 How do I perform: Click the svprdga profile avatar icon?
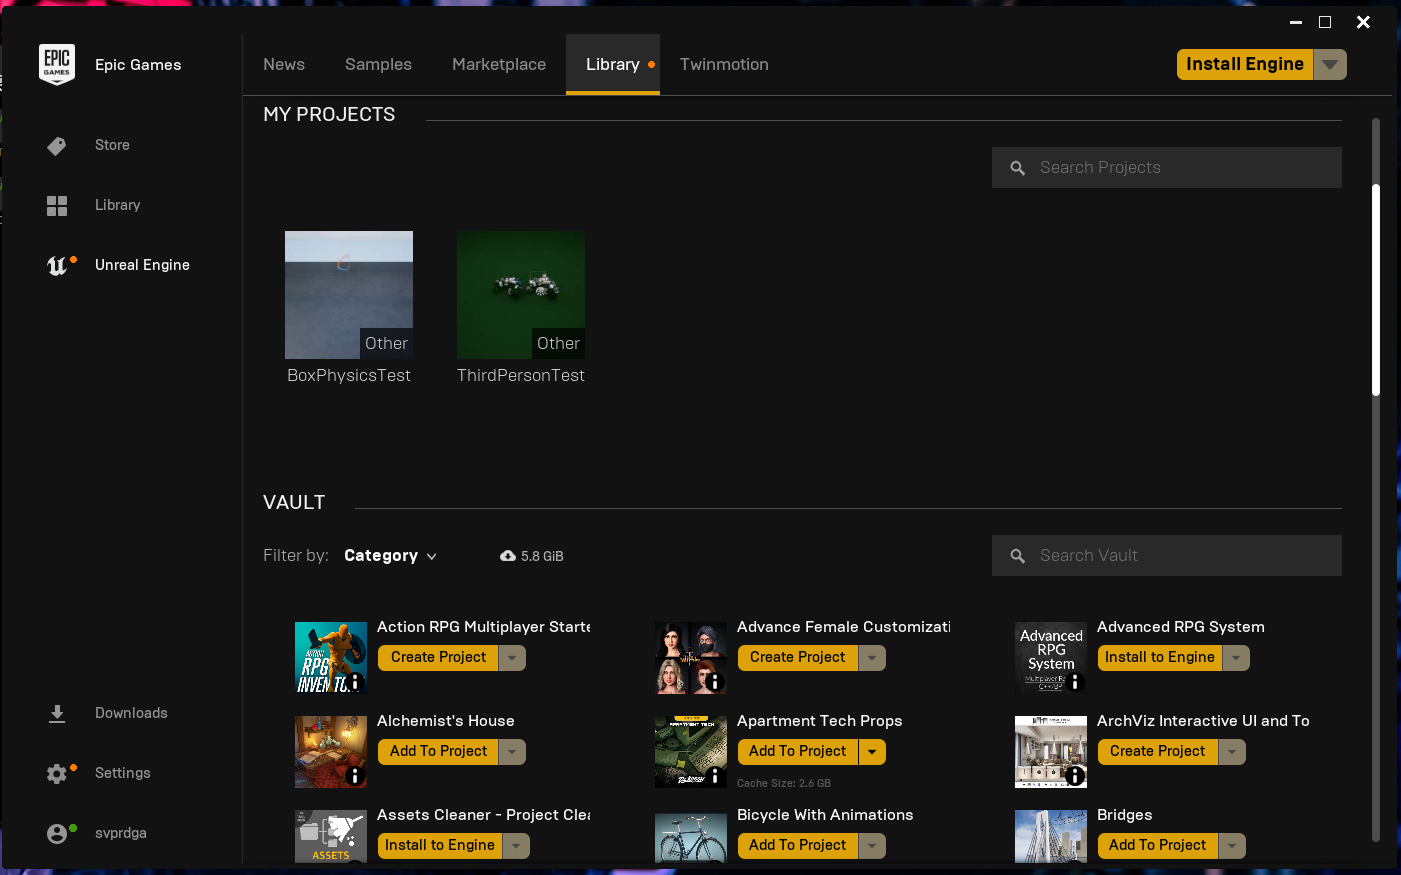click(x=57, y=834)
